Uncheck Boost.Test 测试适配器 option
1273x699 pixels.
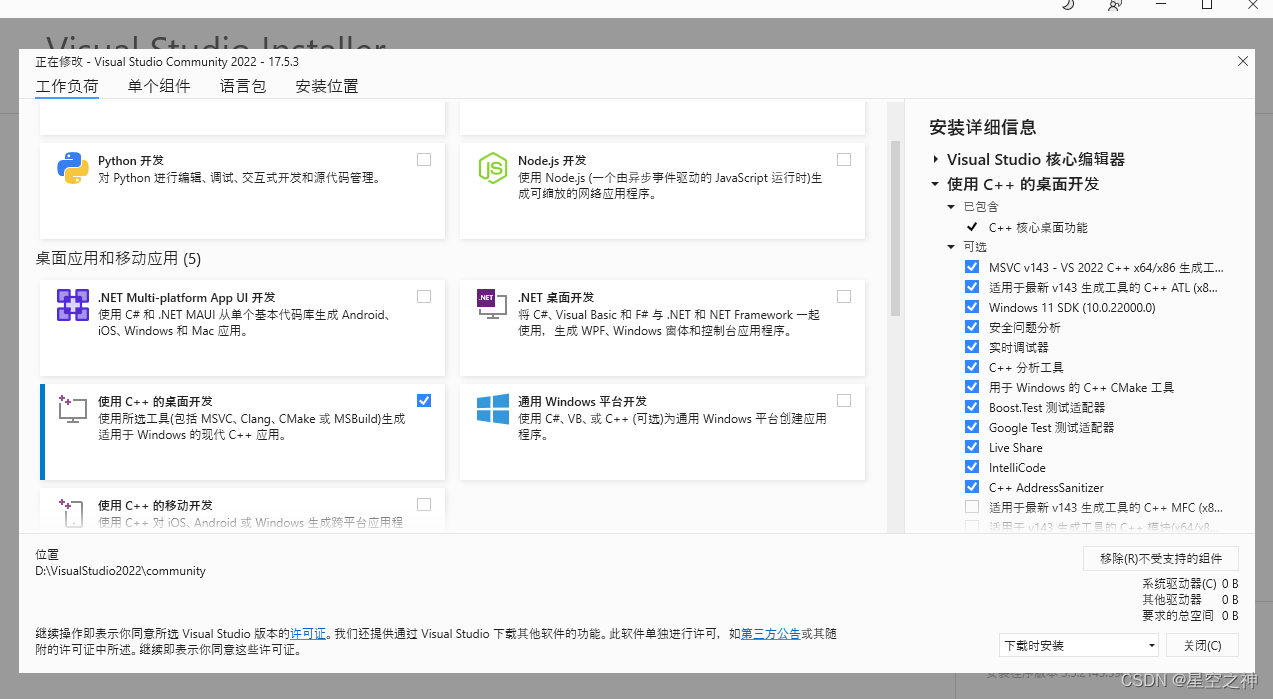click(972, 407)
